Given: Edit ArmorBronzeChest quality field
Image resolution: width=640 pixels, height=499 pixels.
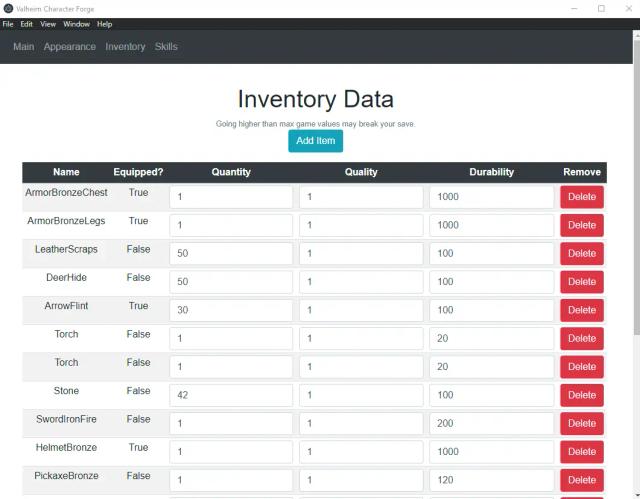Looking at the screenshot, I should (361, 197).
